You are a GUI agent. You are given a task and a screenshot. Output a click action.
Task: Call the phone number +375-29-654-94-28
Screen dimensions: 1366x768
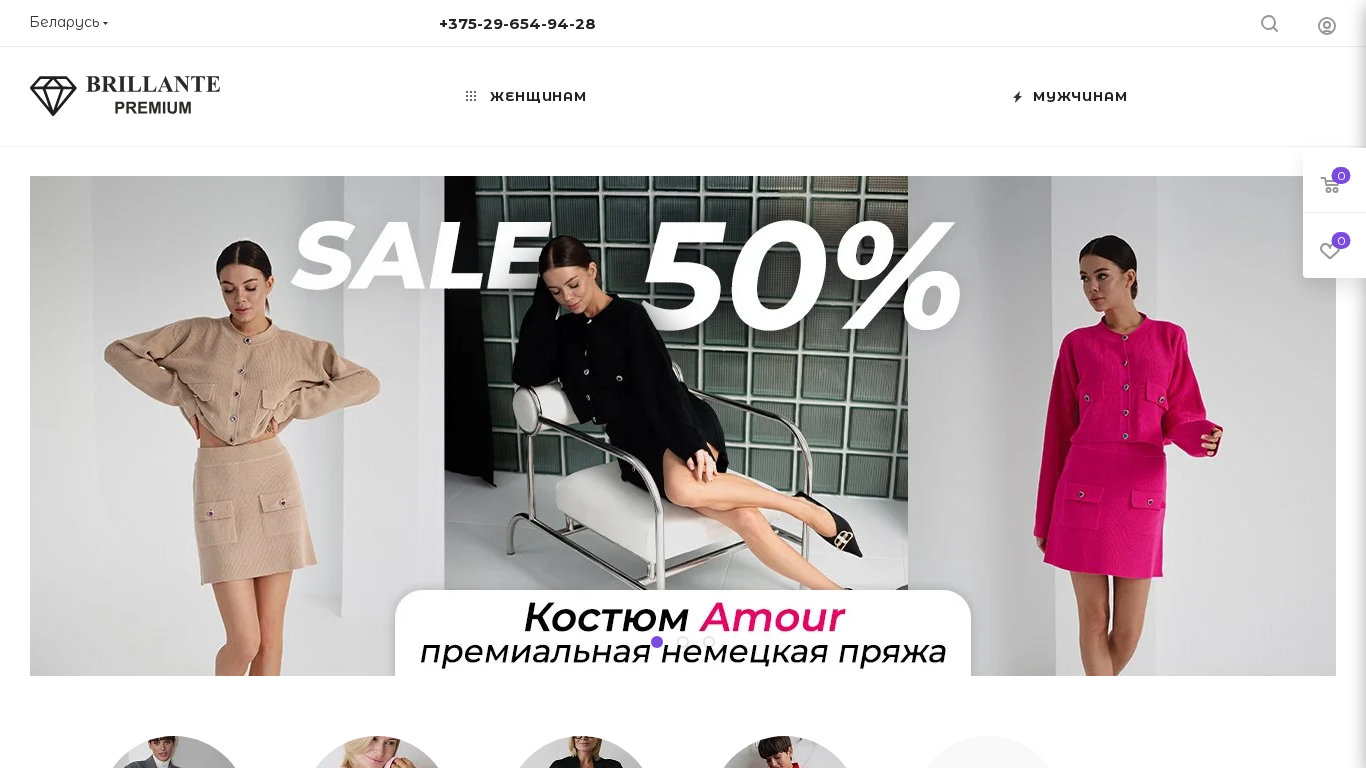click(x=517, y=24)
